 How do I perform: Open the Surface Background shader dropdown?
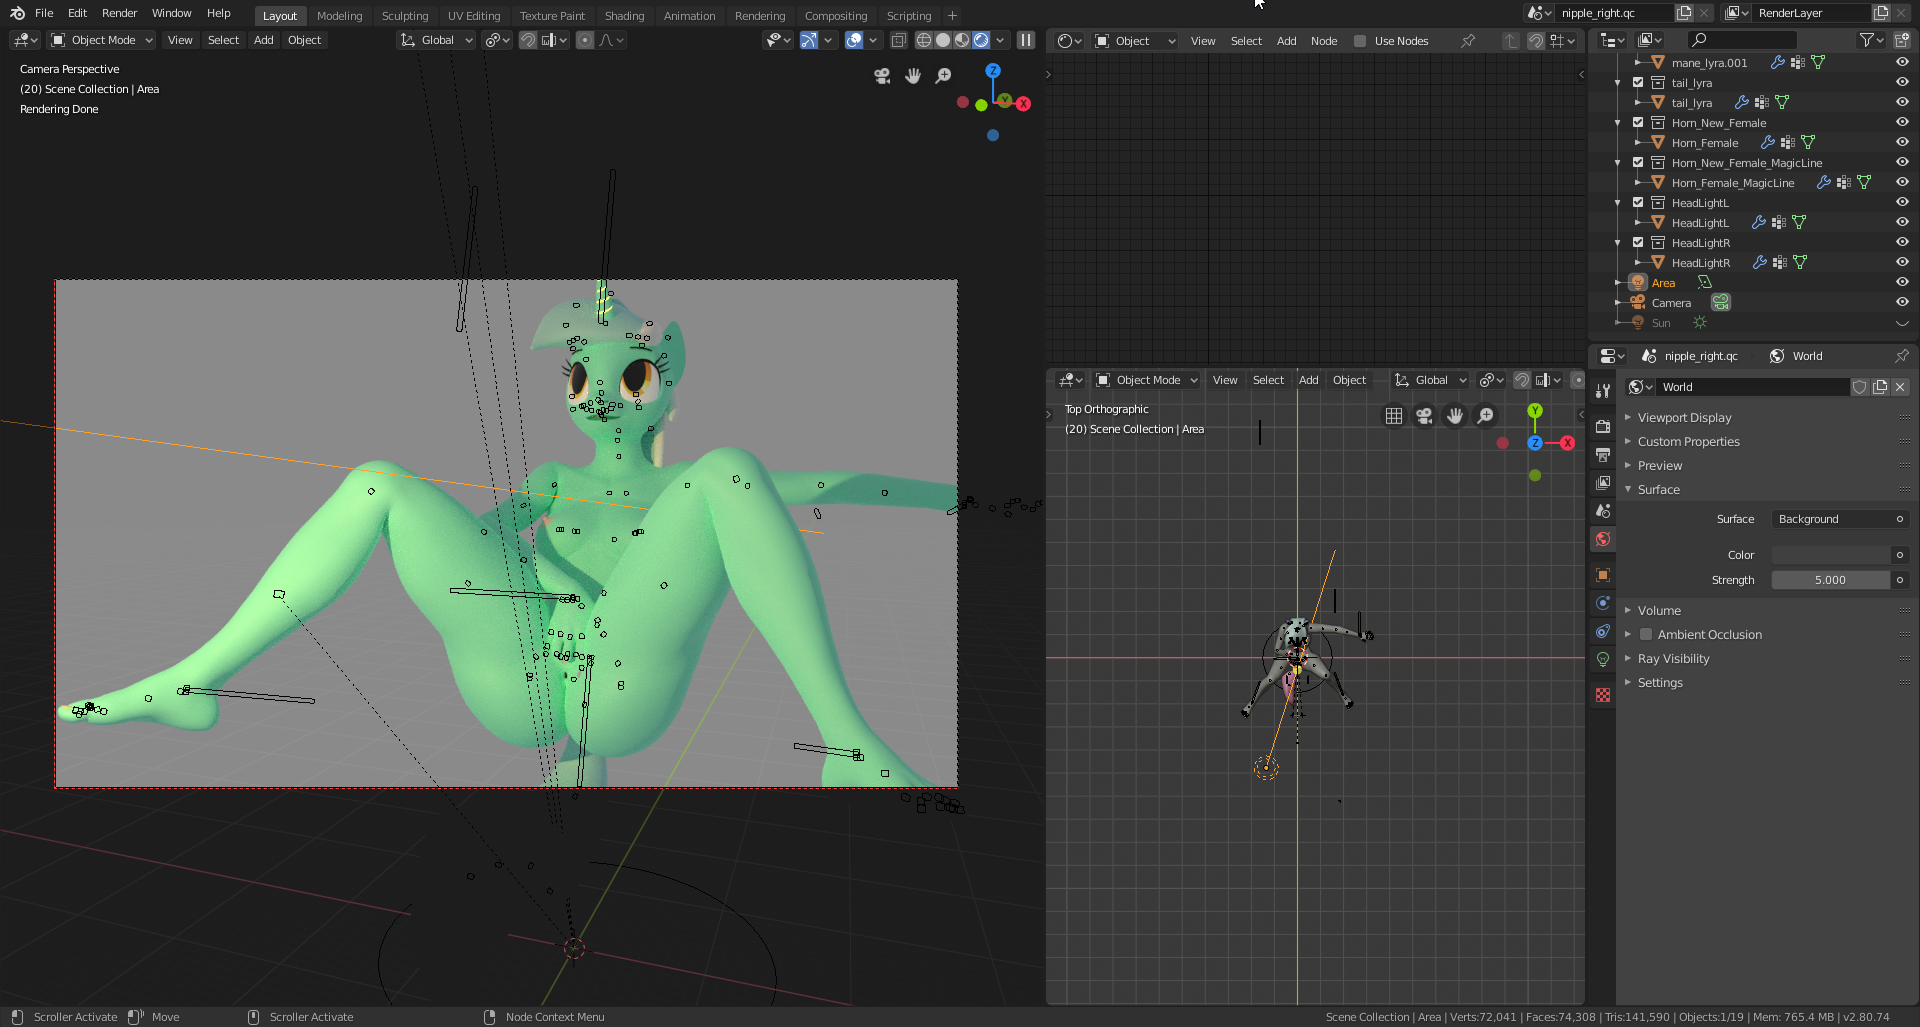pyautogui.click(x=1831, y=519)
